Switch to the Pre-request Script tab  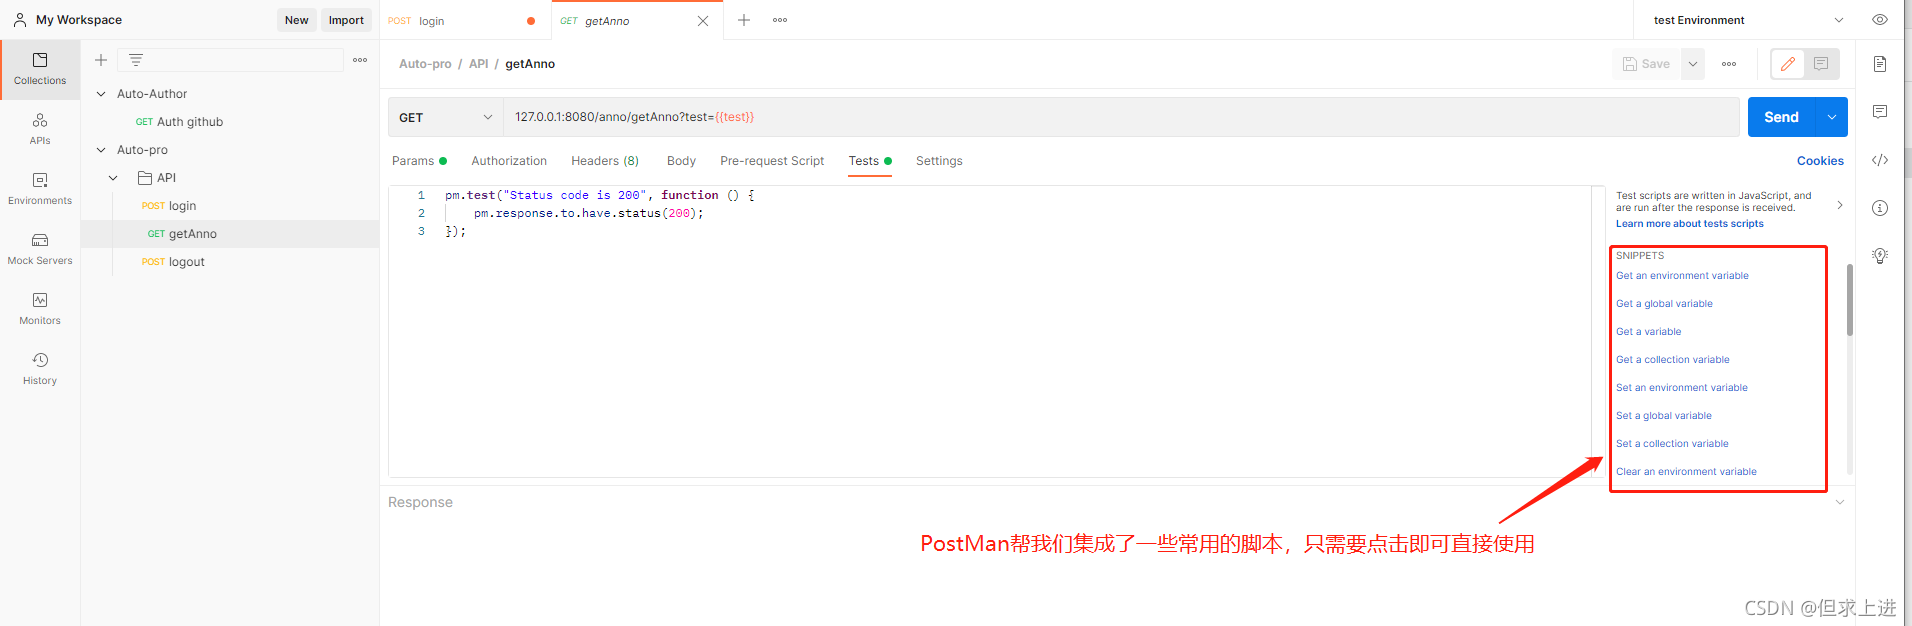[x=772, y=161]
